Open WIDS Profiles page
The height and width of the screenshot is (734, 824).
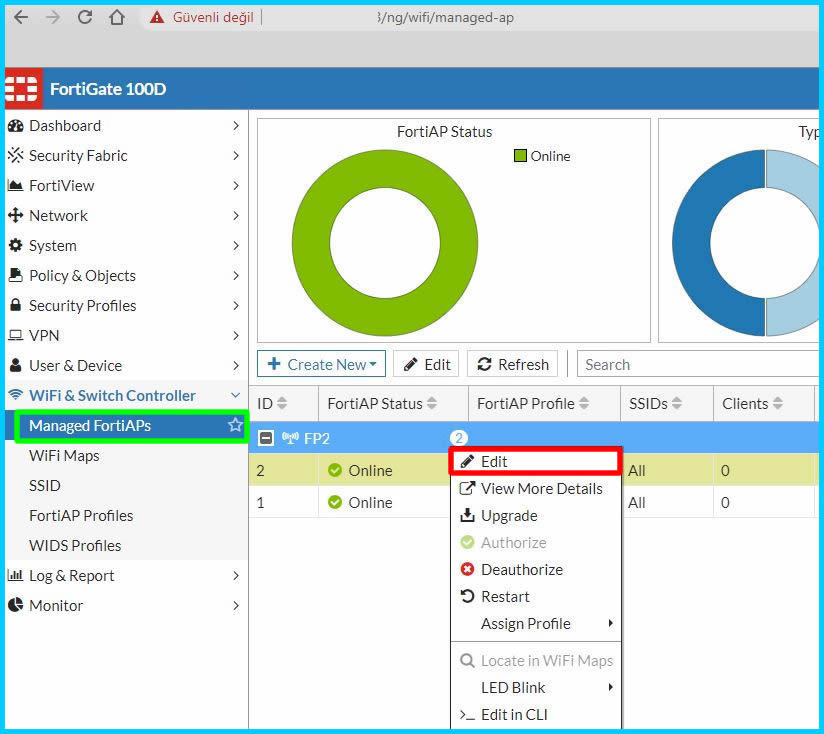75,545
